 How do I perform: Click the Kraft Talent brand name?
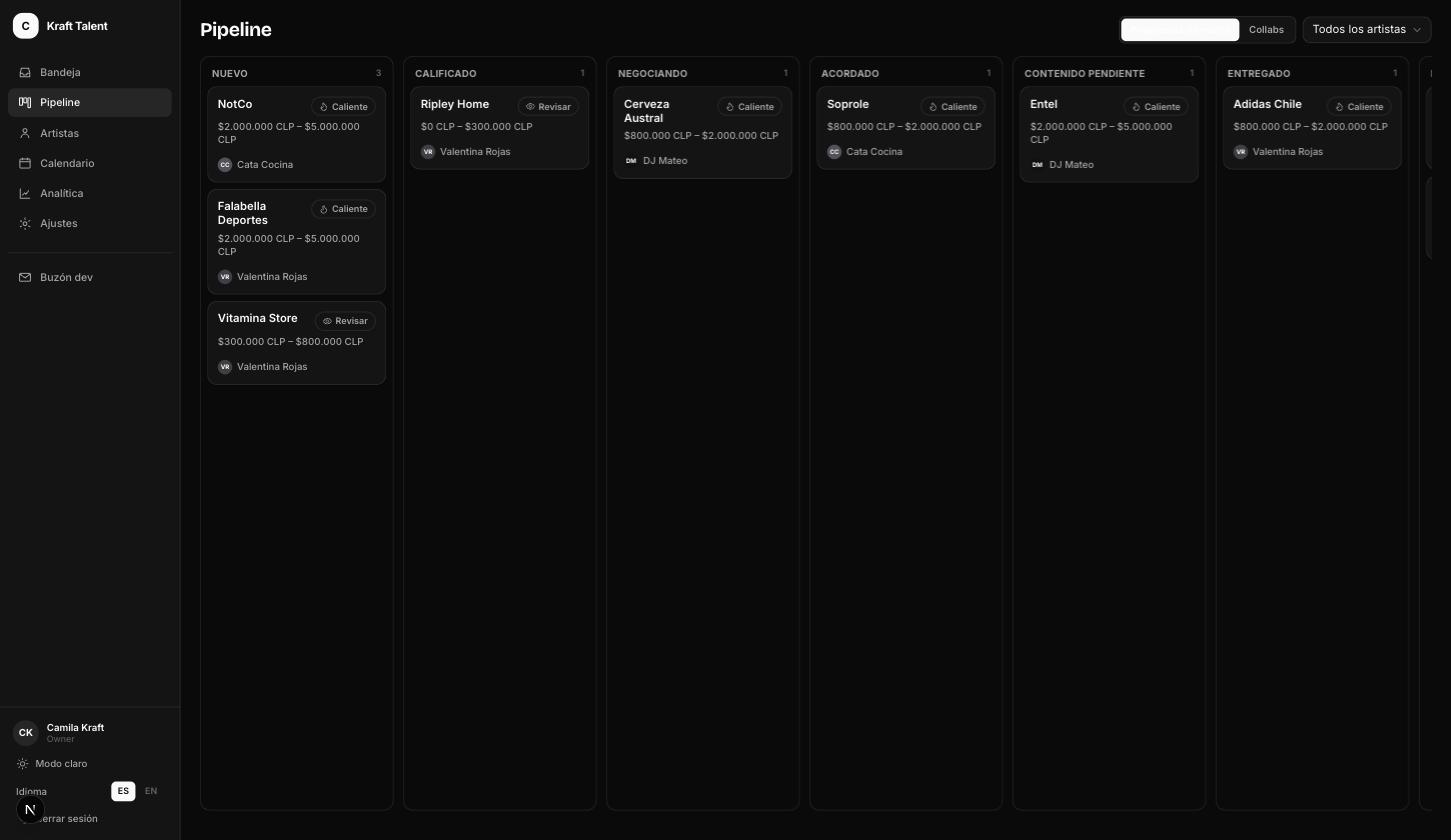coord(77,26)
